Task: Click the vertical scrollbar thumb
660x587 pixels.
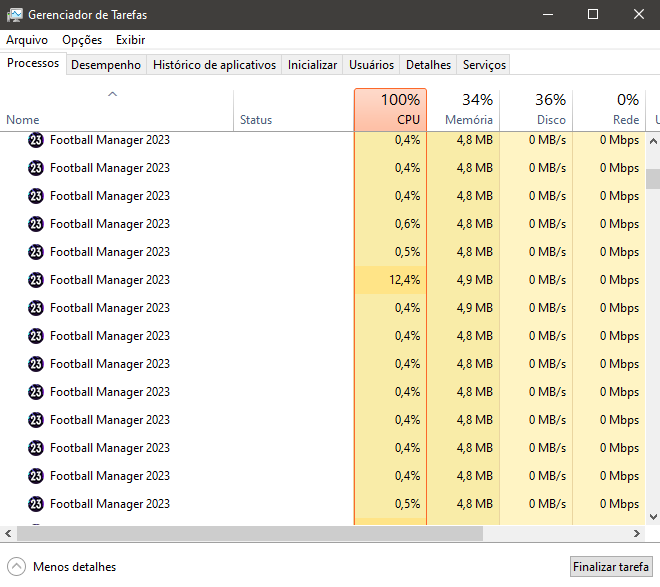Action: pos(652,179)
